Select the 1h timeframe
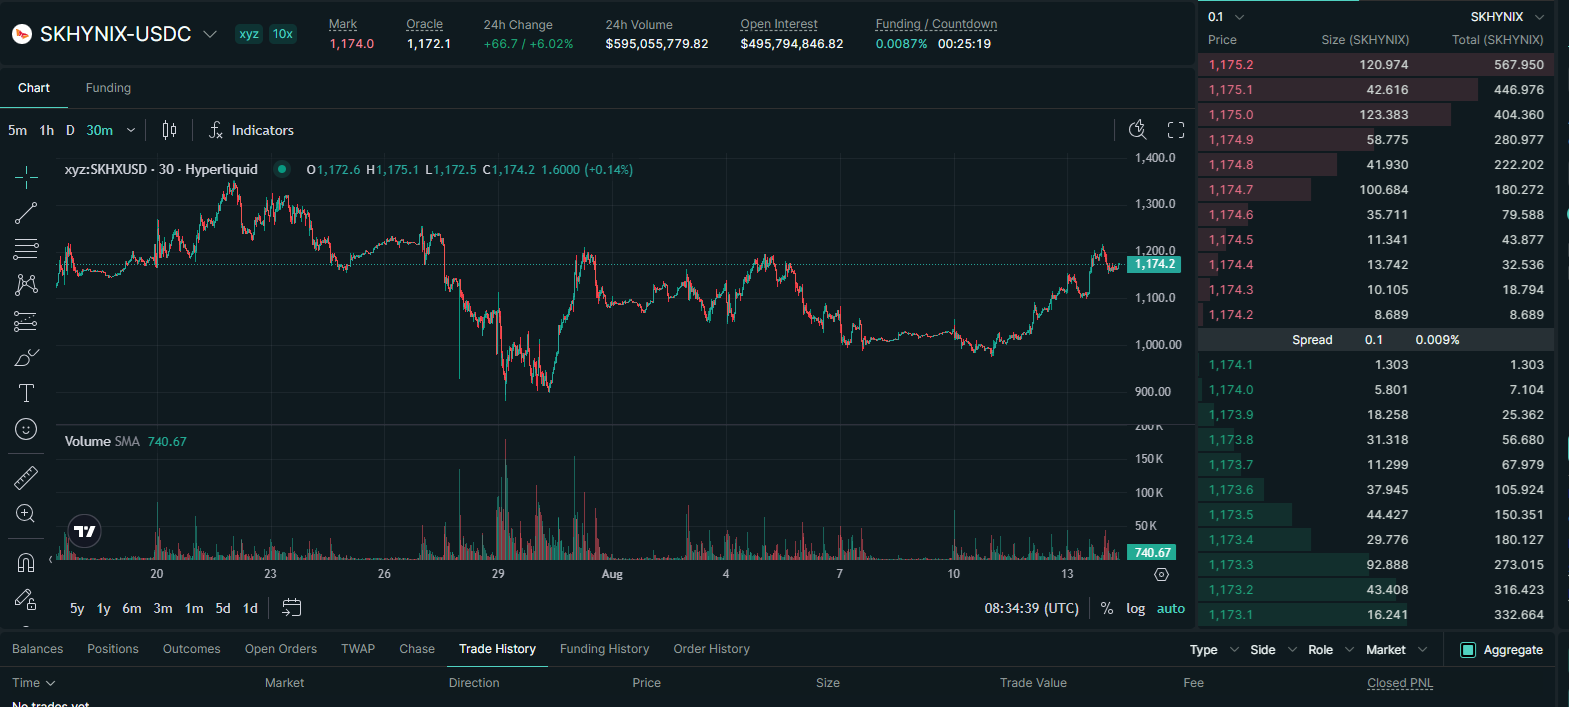 [47, 130]
